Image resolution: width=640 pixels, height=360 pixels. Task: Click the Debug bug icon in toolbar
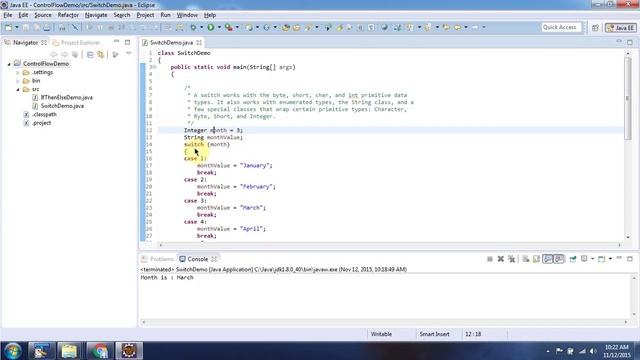click(193, 27)
